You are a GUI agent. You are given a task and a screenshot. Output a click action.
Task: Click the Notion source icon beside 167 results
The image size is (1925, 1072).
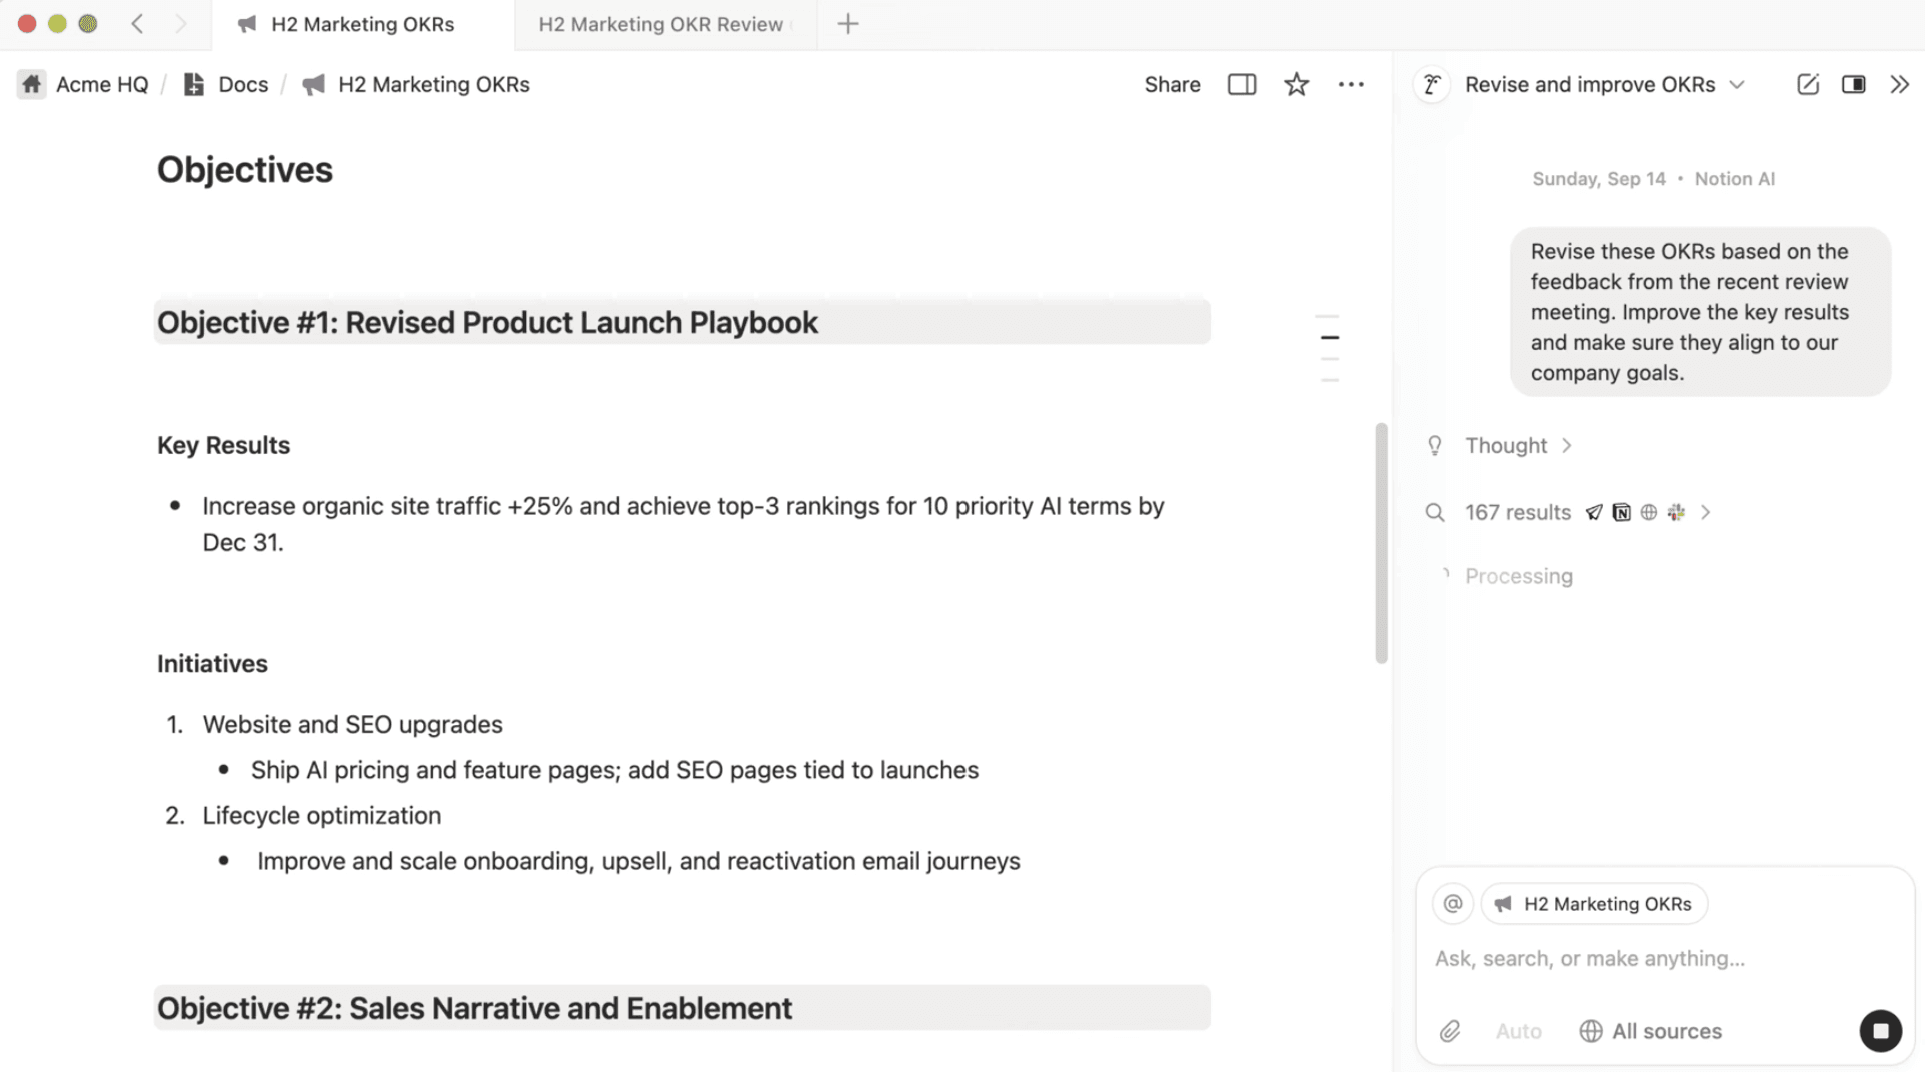[1621, 512]
